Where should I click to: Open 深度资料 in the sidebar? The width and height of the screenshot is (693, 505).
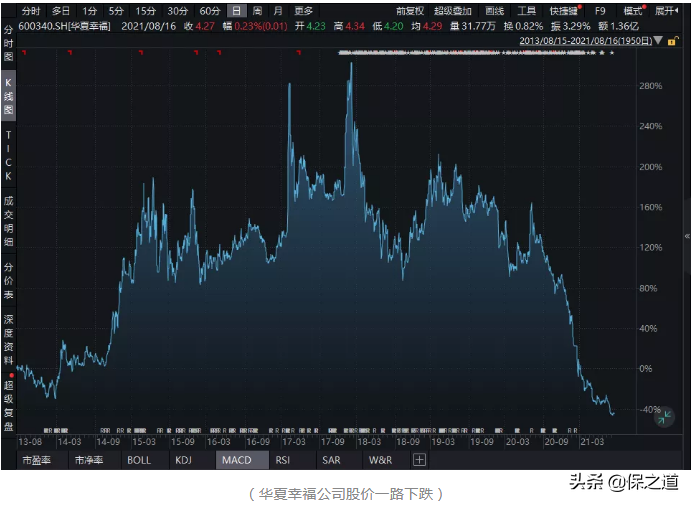(x=8, y=340)
